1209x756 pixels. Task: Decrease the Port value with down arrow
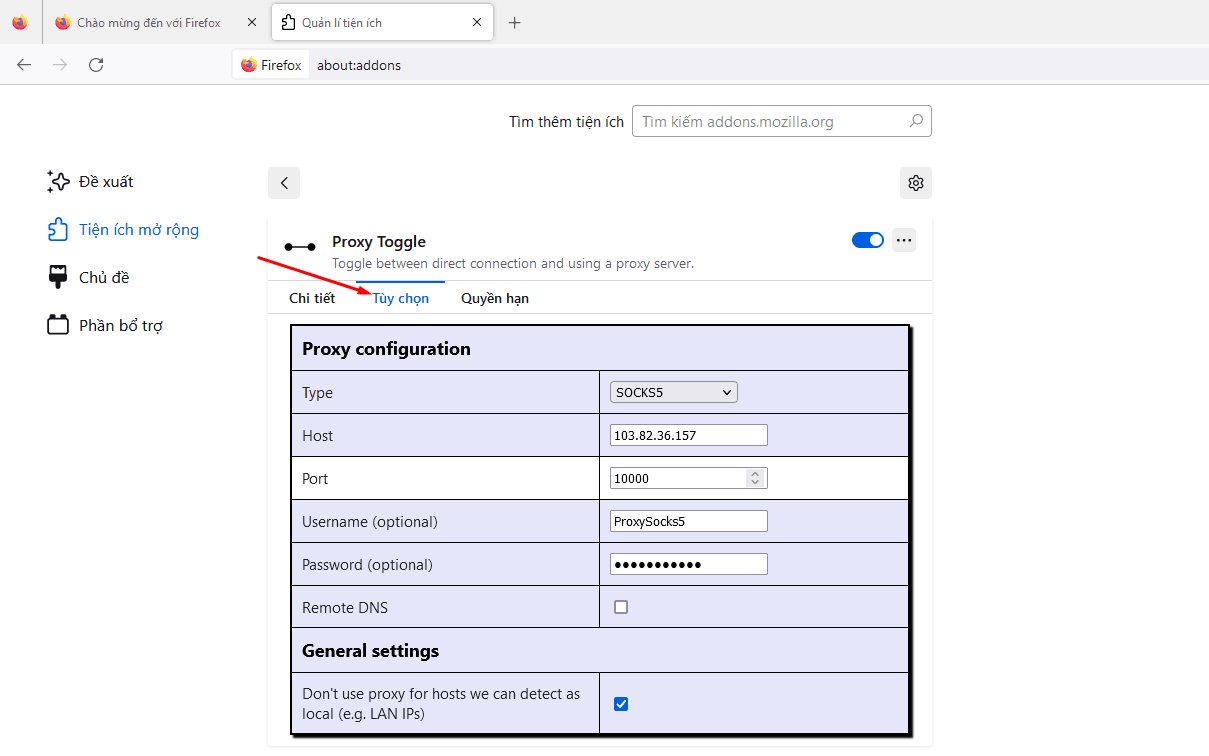756,484
